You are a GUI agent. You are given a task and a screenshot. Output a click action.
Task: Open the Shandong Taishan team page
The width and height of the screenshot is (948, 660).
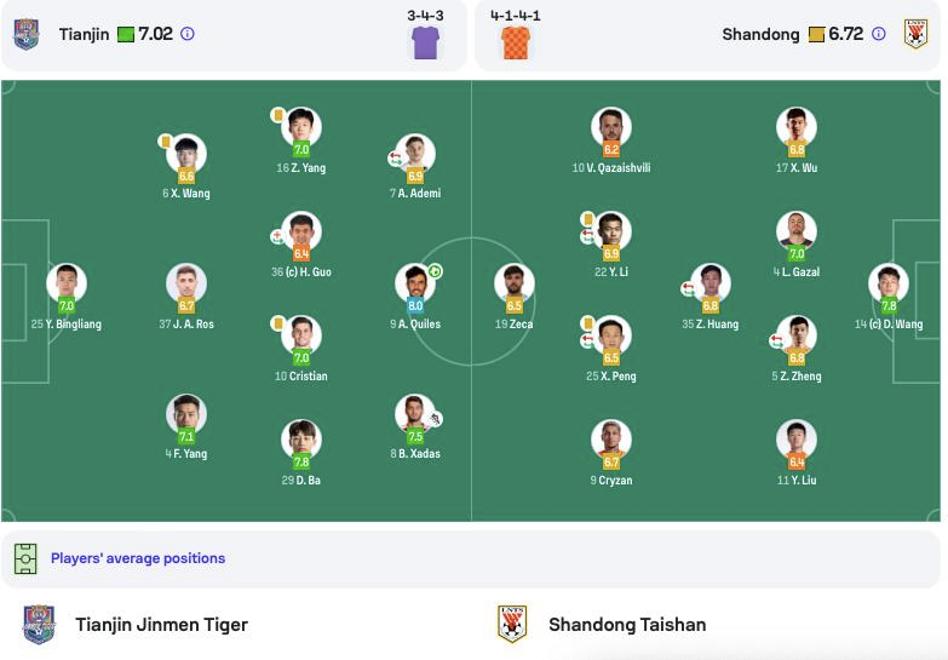[x=627, y=624]
